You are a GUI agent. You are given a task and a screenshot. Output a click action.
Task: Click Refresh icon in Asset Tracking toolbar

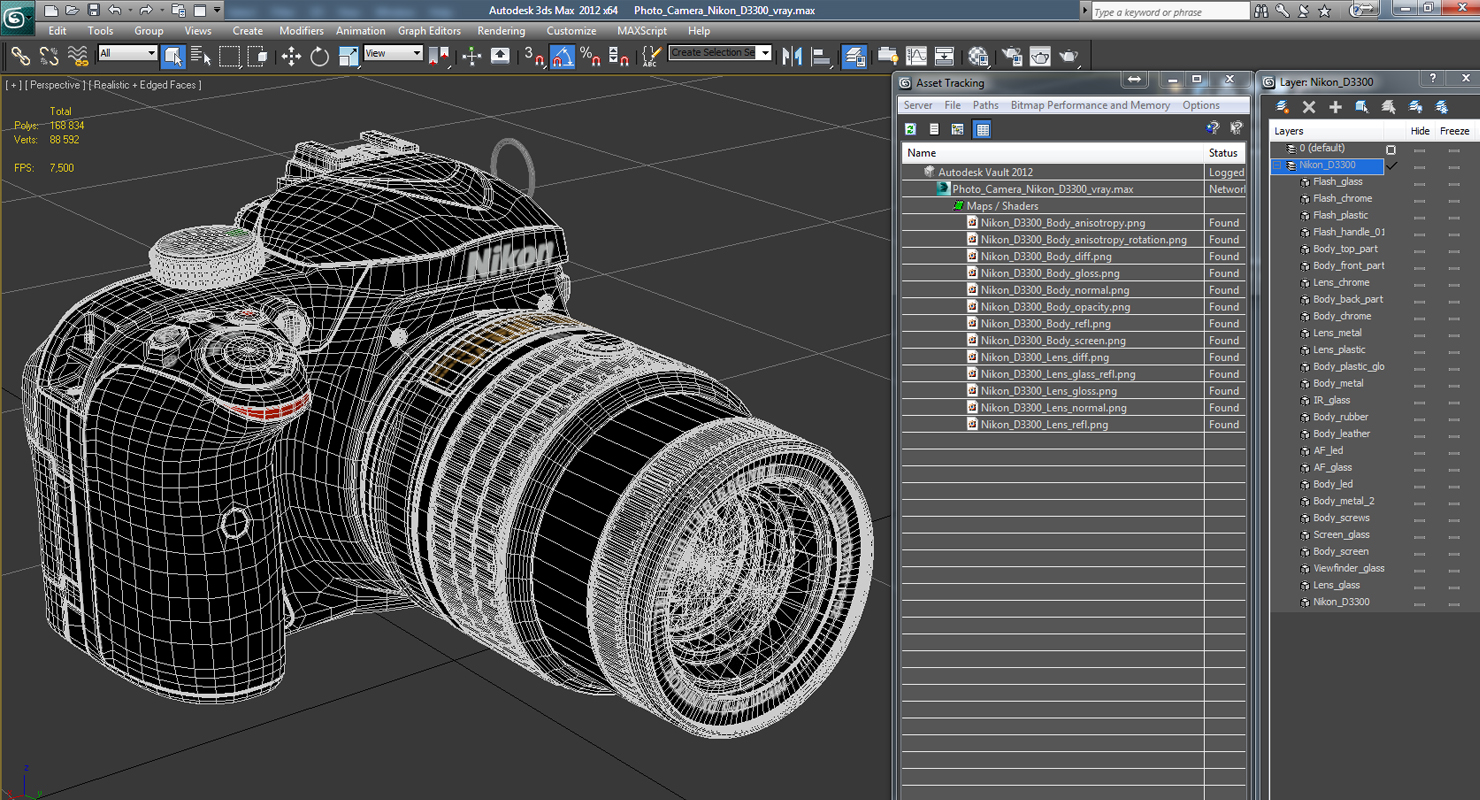[x=911, y=129]
